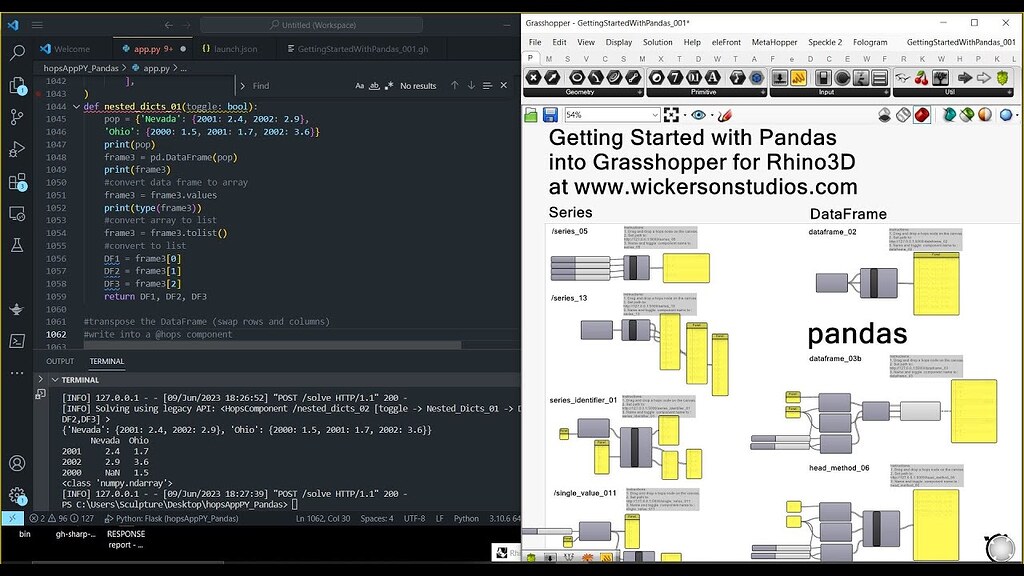Open a Grasshopper file with the folder icon
Image resolution: width=1024 pixels, height=576 pixels.
pyautogui.click(x=530, y=115)
